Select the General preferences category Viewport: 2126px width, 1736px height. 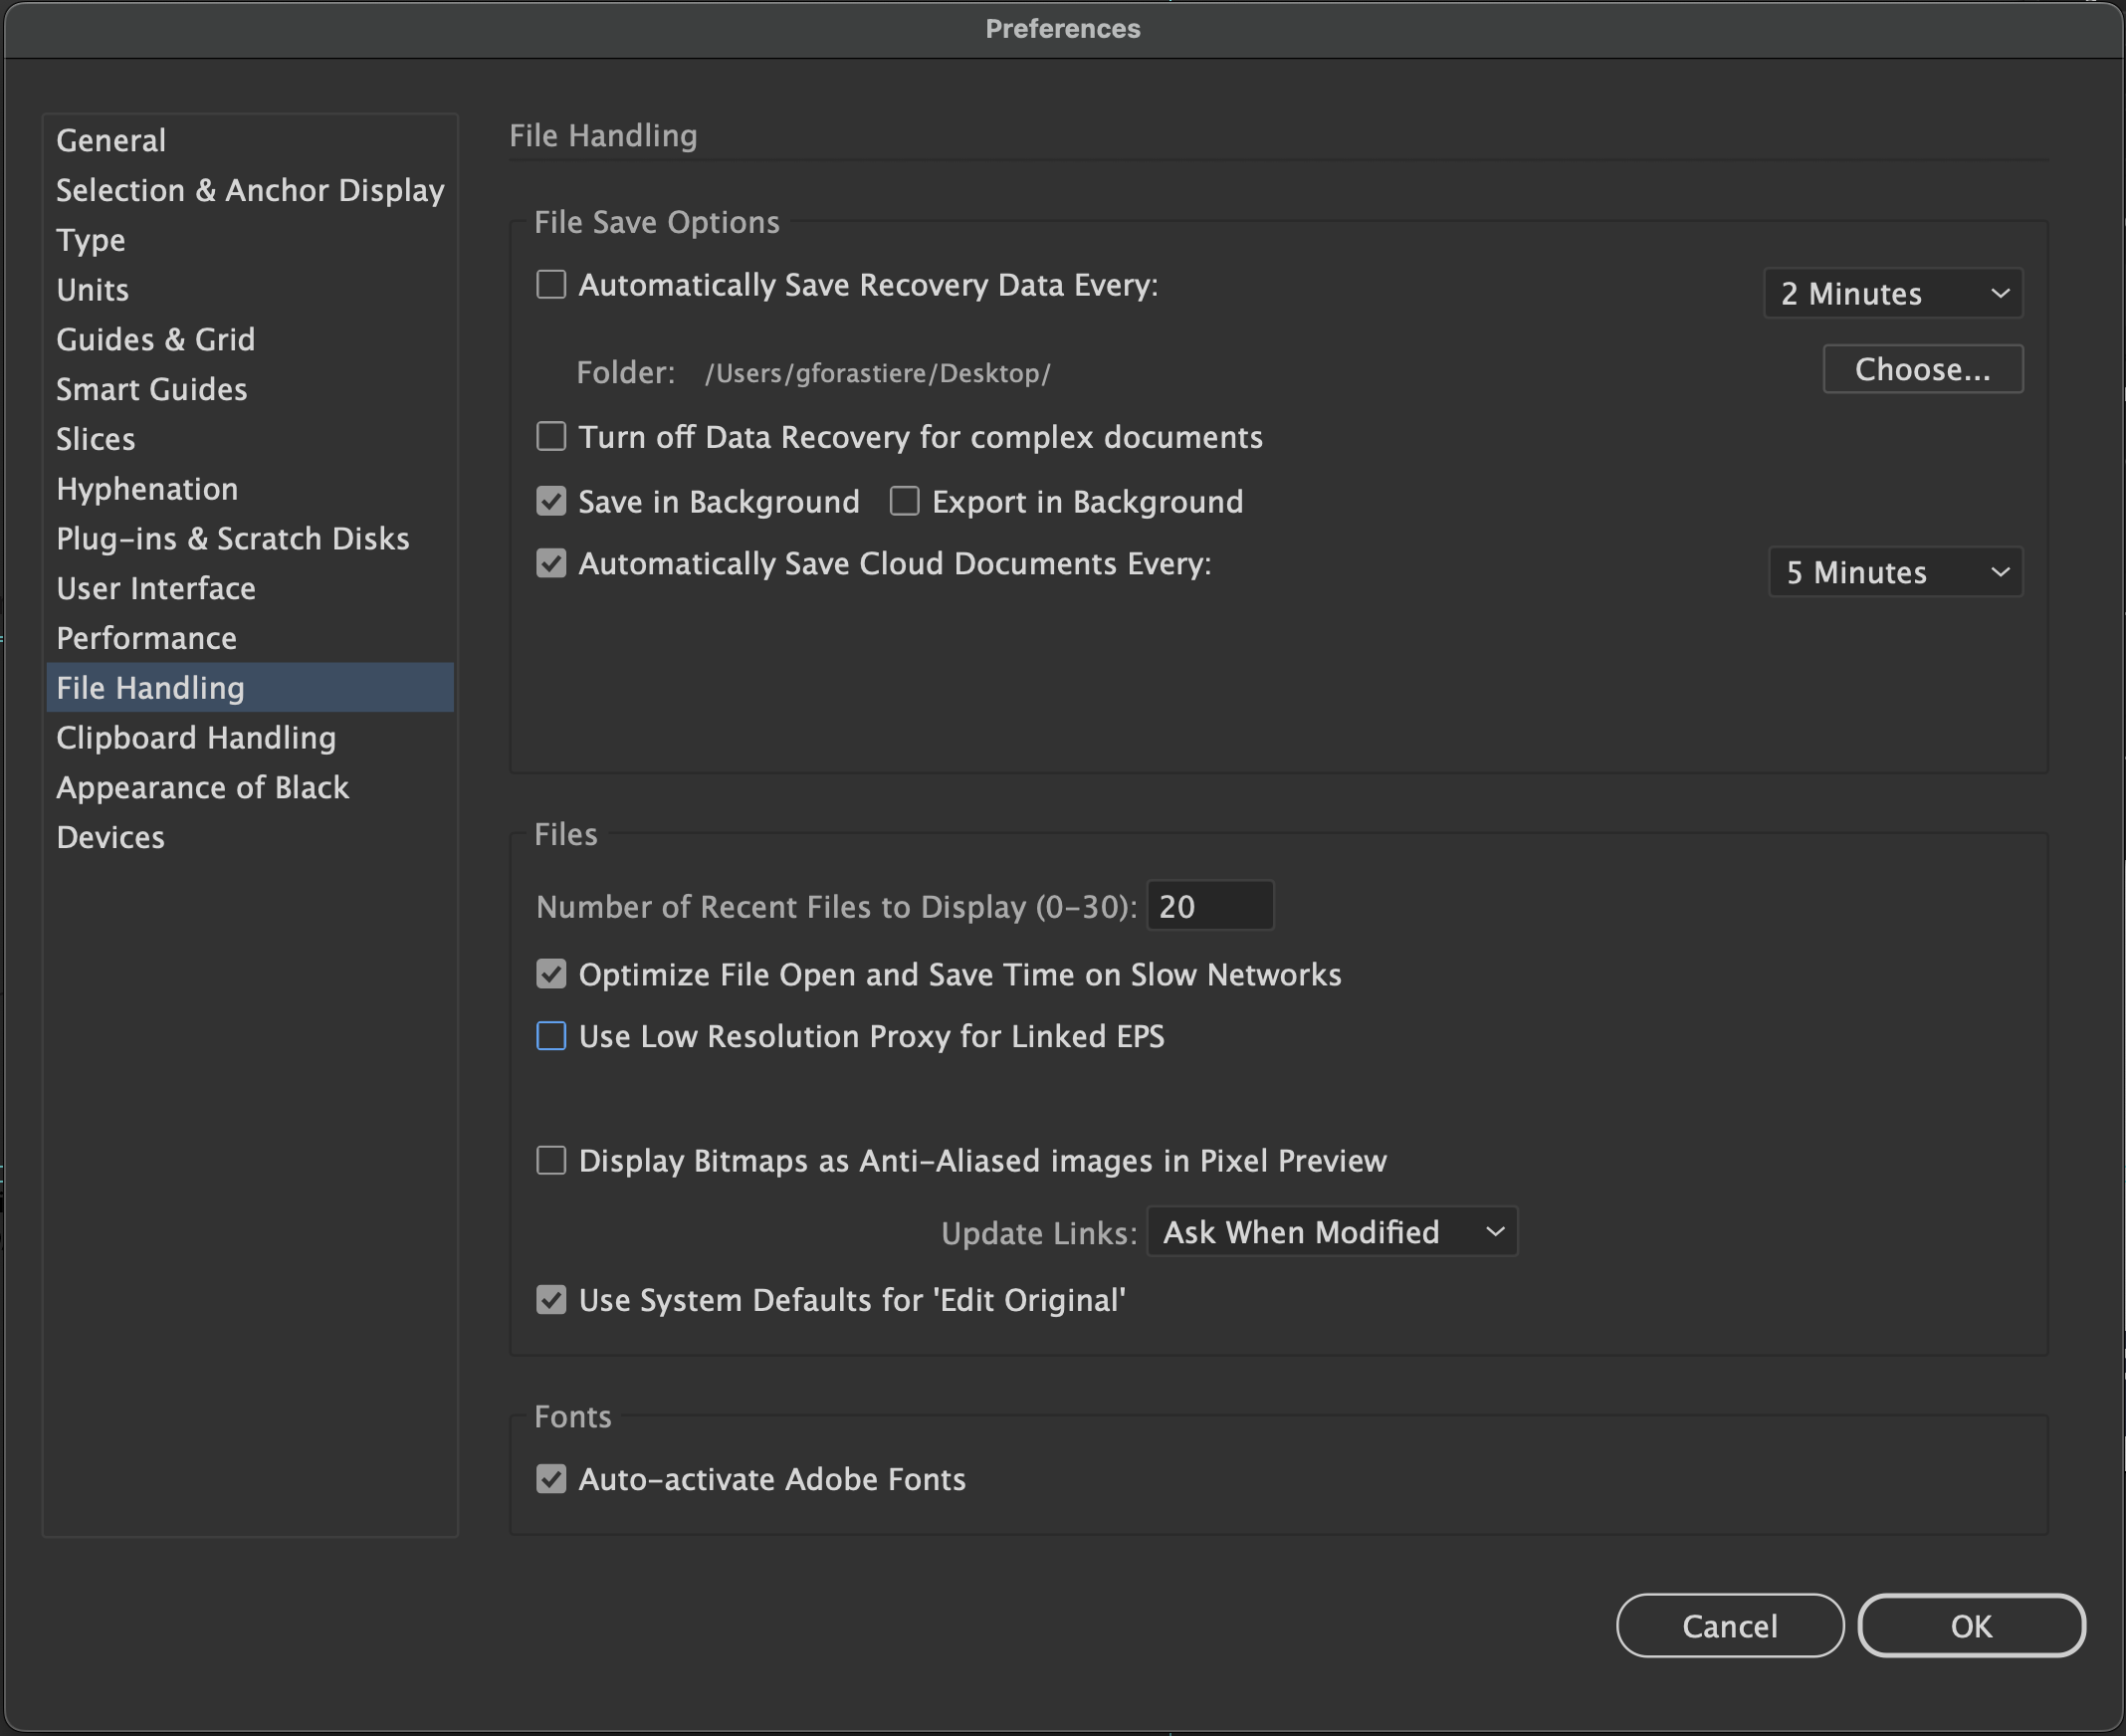(110, 140)
